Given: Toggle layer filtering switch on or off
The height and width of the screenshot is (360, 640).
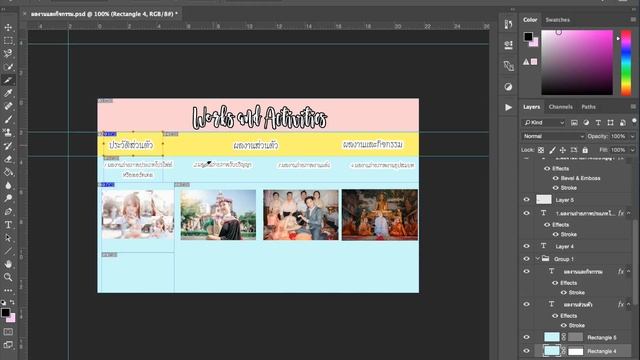Looking at the screenshot, I should click(634, 121).
